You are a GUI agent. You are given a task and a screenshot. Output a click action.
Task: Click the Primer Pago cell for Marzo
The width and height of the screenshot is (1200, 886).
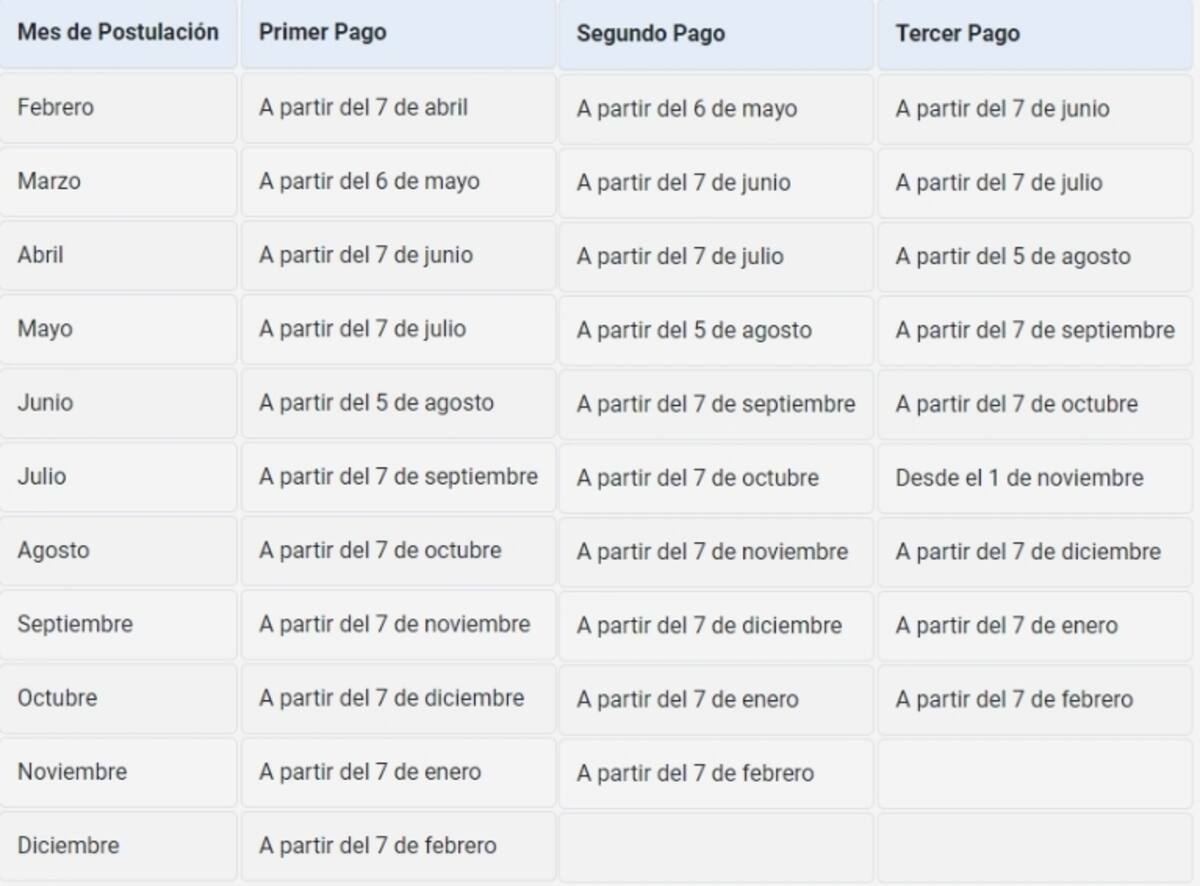pyautogui.click(x=369, y=181)
